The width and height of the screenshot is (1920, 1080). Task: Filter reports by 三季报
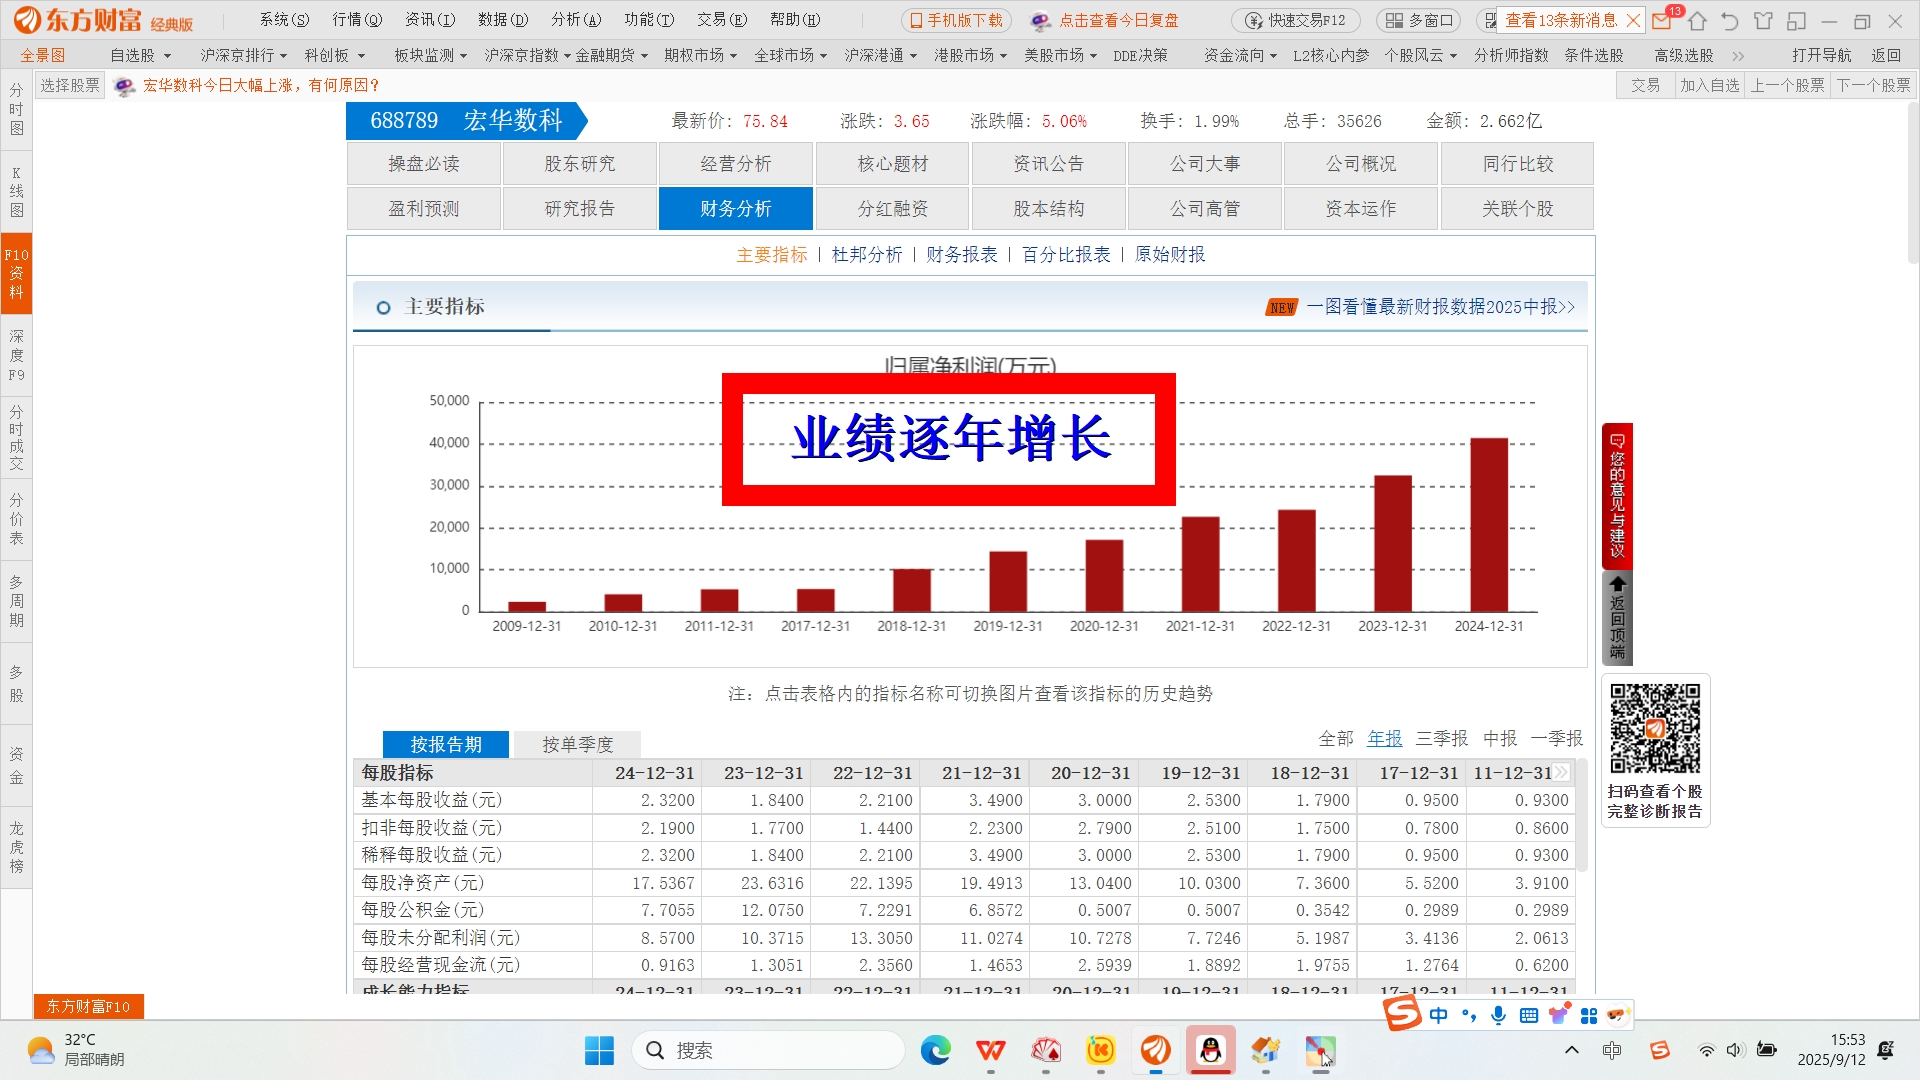1442,739
